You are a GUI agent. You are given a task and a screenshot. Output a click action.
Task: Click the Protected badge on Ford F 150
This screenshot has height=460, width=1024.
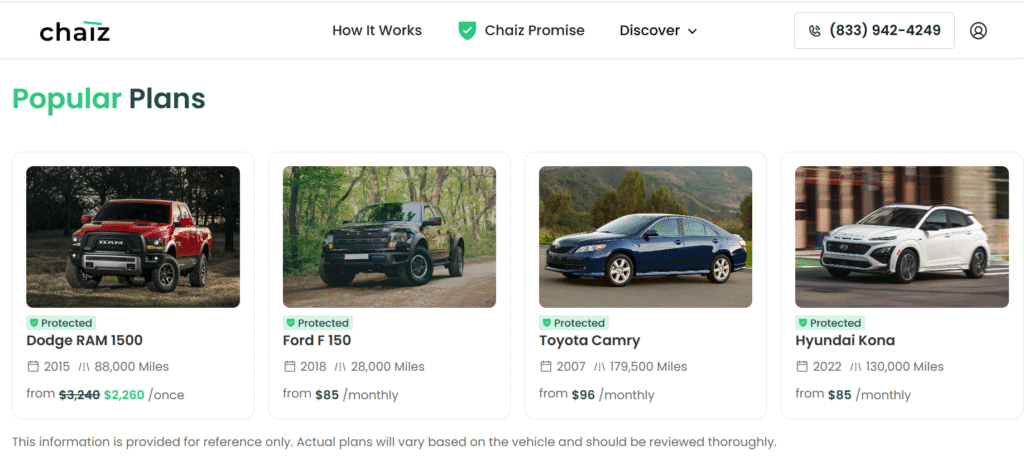317,323
